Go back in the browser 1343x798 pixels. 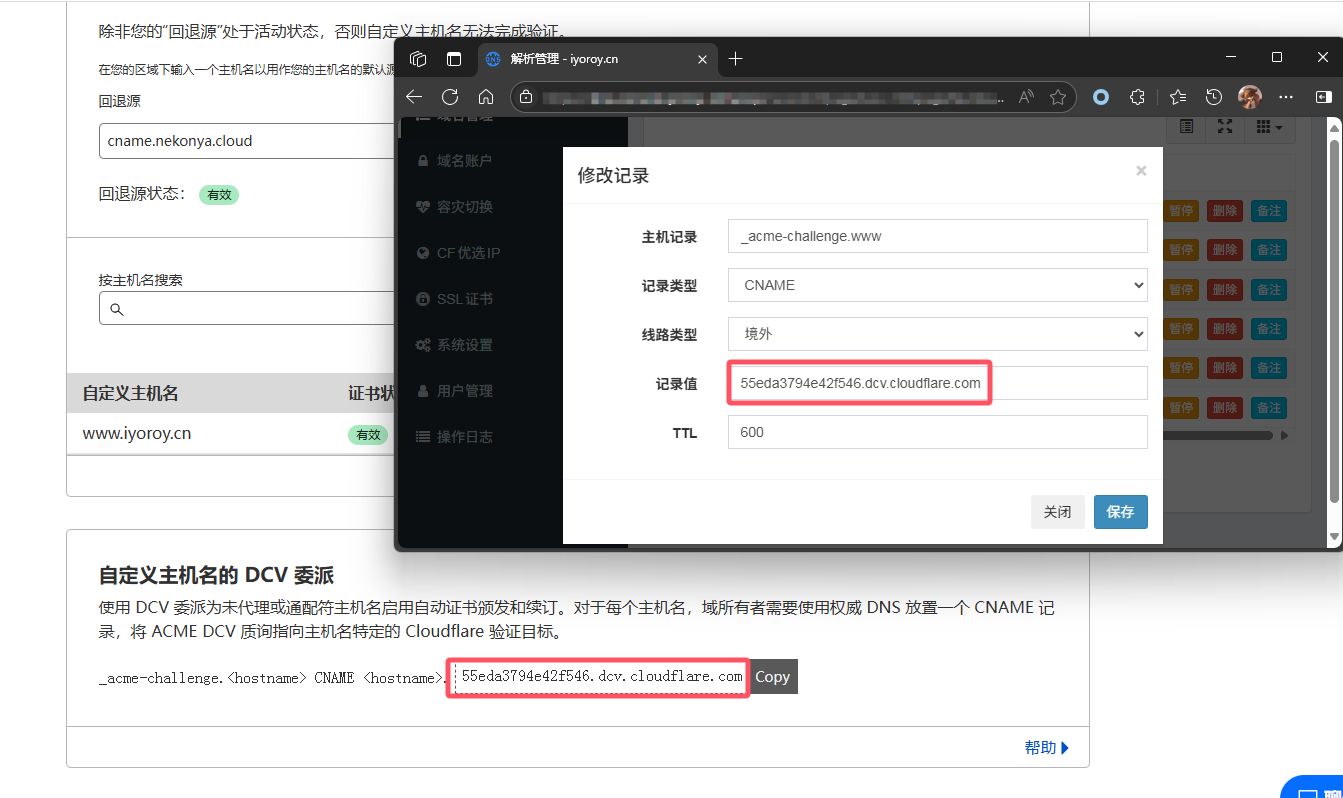(x=414, y=97)
